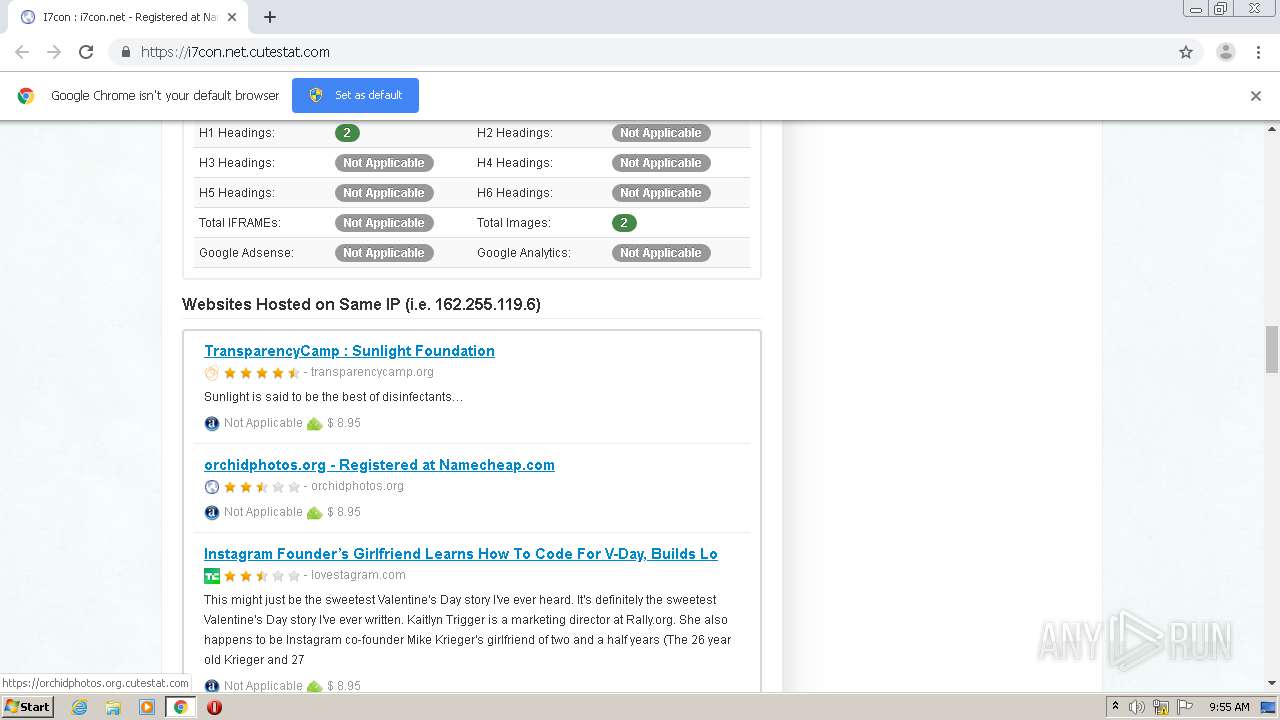Open a new tab with plus button
Screen dimensions: 1280x720
coord(270,17)
